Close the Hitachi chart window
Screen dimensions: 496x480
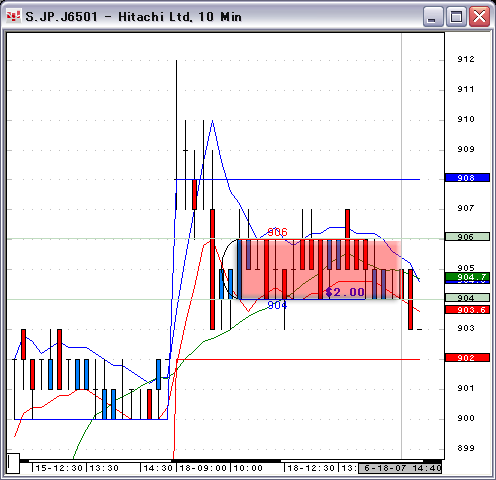coord(479,16)
